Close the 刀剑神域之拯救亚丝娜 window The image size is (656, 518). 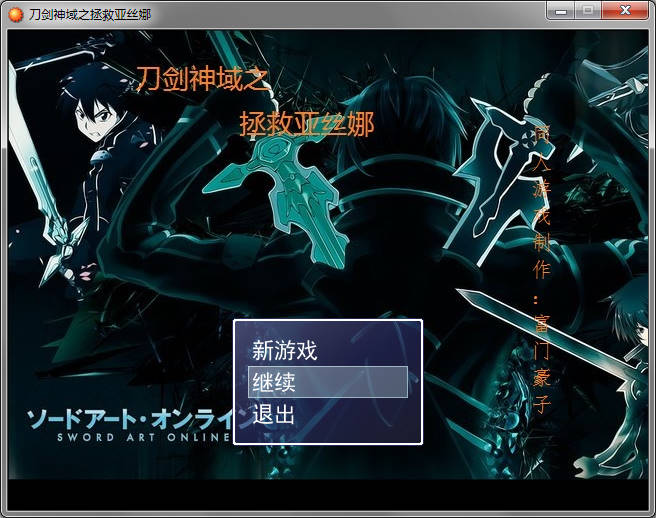click(x=625, y=10)
